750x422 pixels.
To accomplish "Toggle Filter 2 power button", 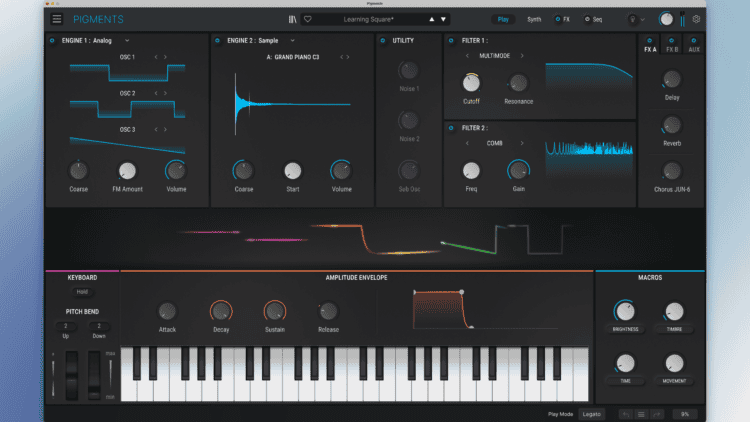I will tap(451, 128).
